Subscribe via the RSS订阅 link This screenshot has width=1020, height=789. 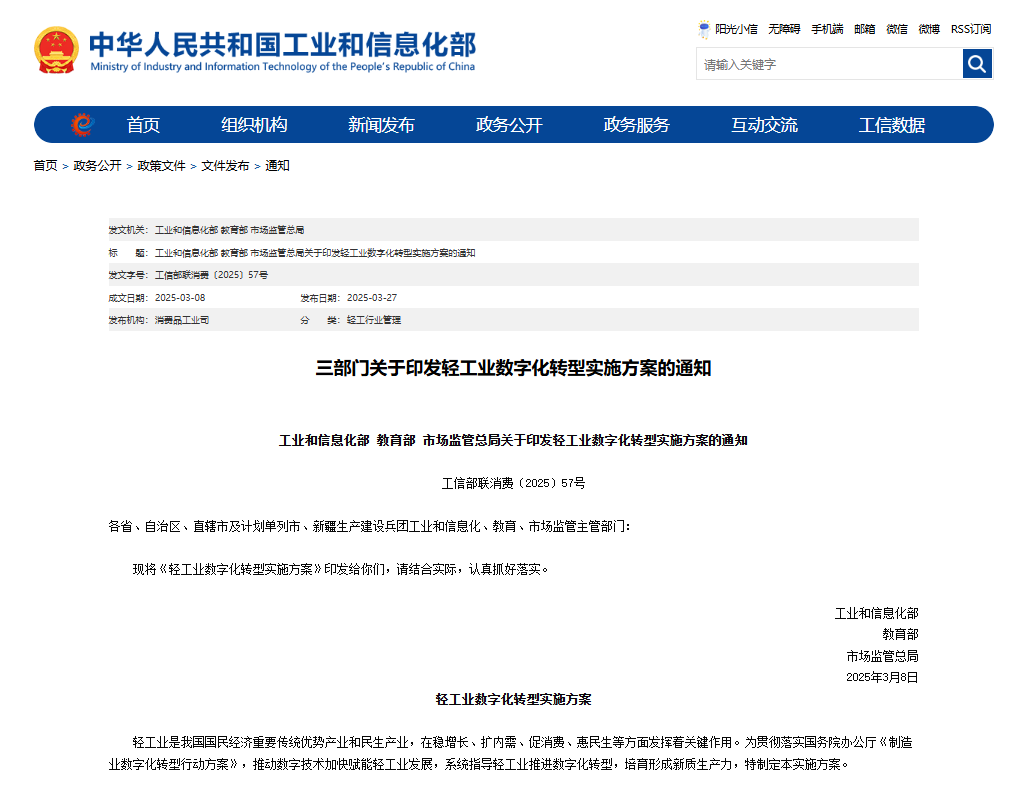(969, 29)
